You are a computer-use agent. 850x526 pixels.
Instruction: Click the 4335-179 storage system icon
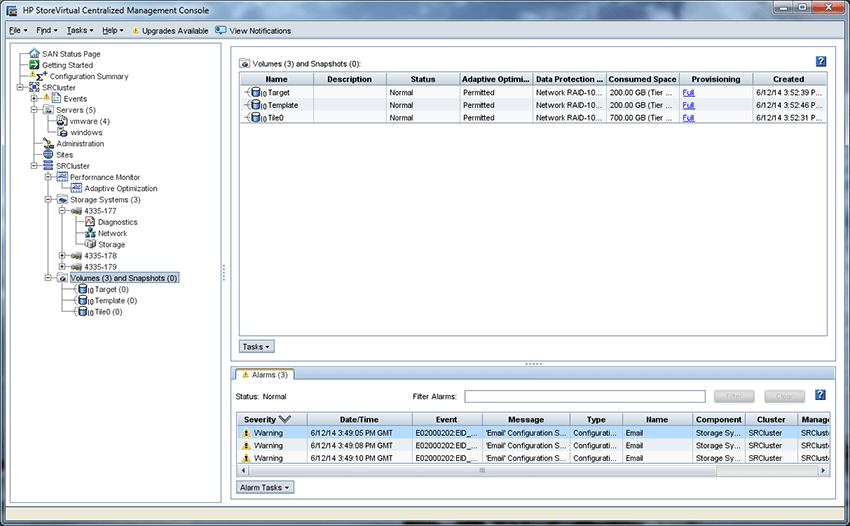76,267
